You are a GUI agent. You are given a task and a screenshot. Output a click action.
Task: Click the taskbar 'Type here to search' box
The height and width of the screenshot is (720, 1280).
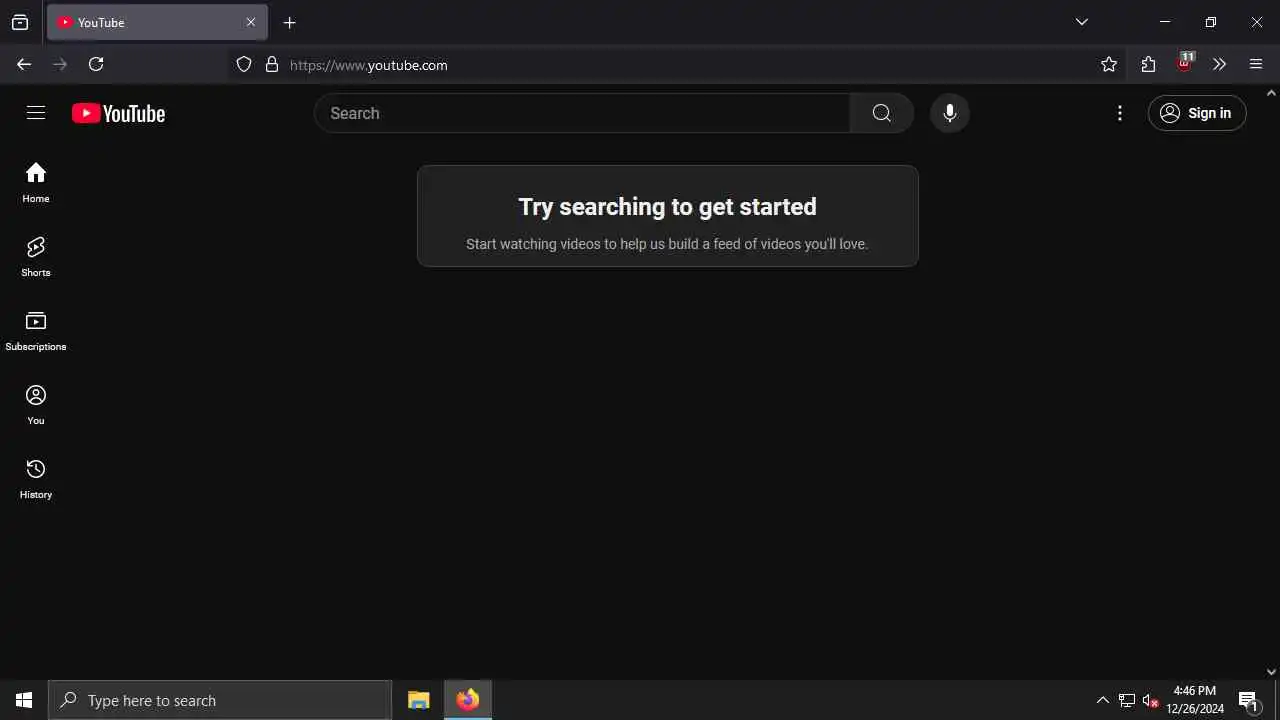(x=220, y=700)
